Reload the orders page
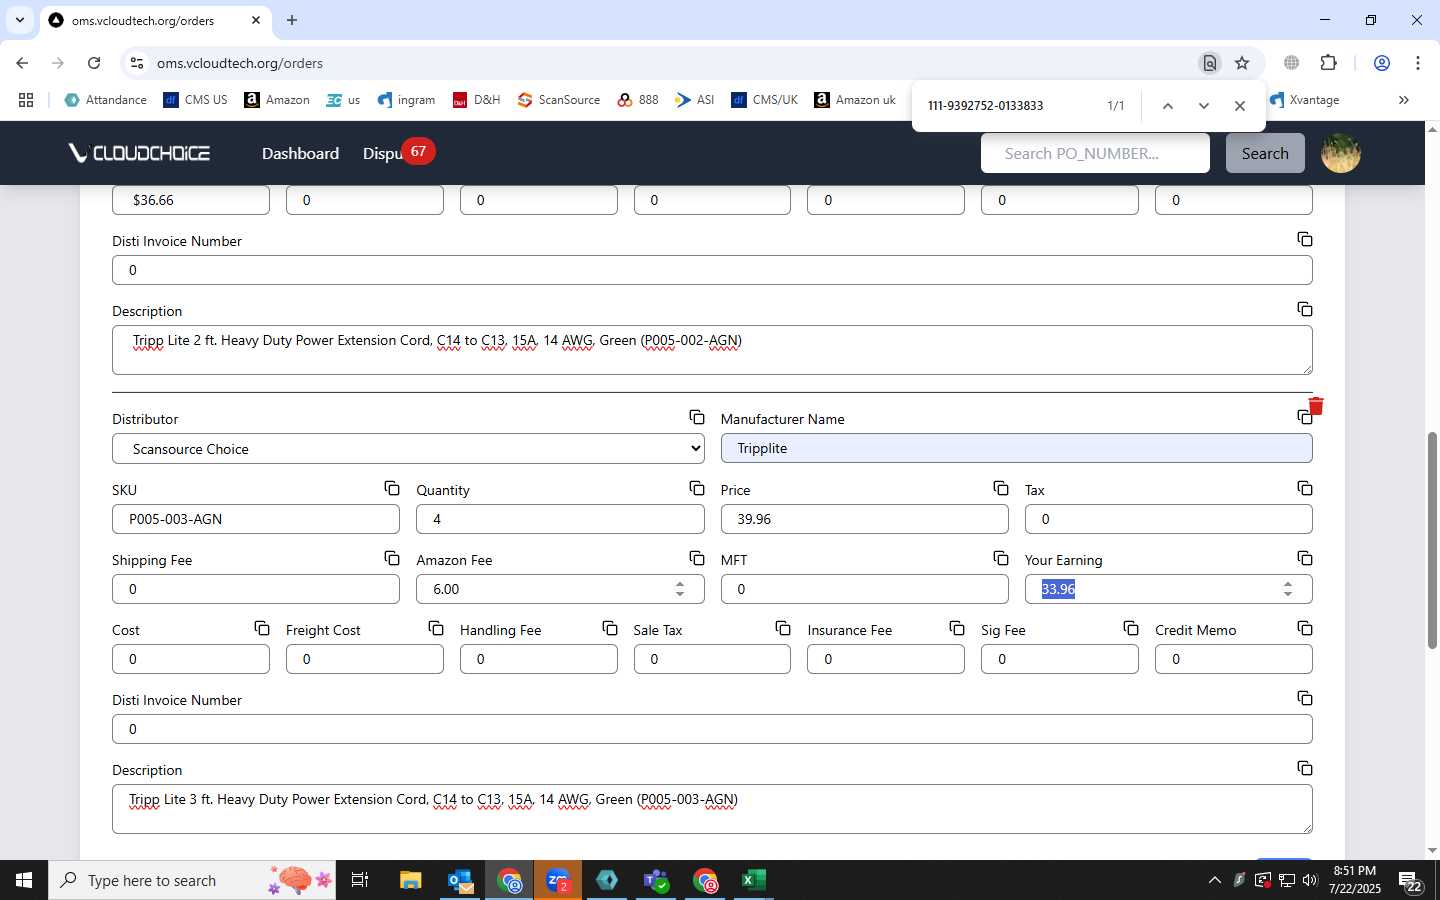 (94, 63)
